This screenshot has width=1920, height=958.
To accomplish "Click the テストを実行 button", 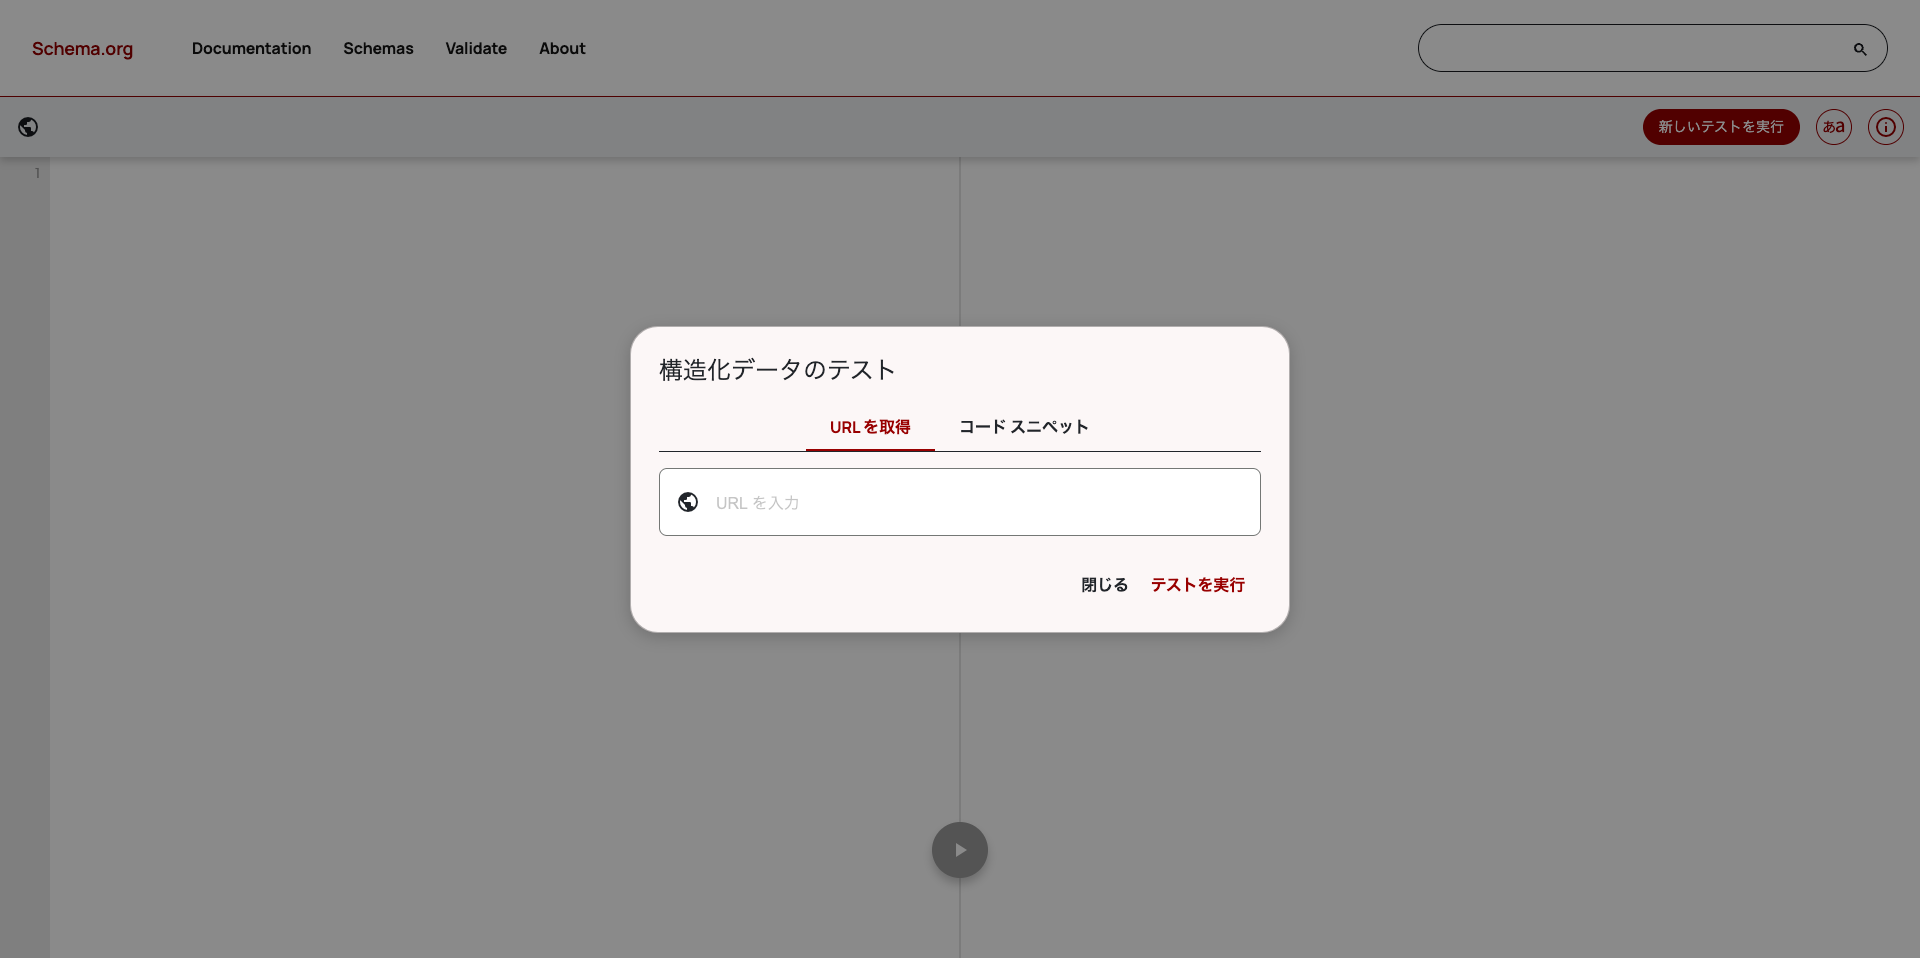I will [x=1198, y=585].
